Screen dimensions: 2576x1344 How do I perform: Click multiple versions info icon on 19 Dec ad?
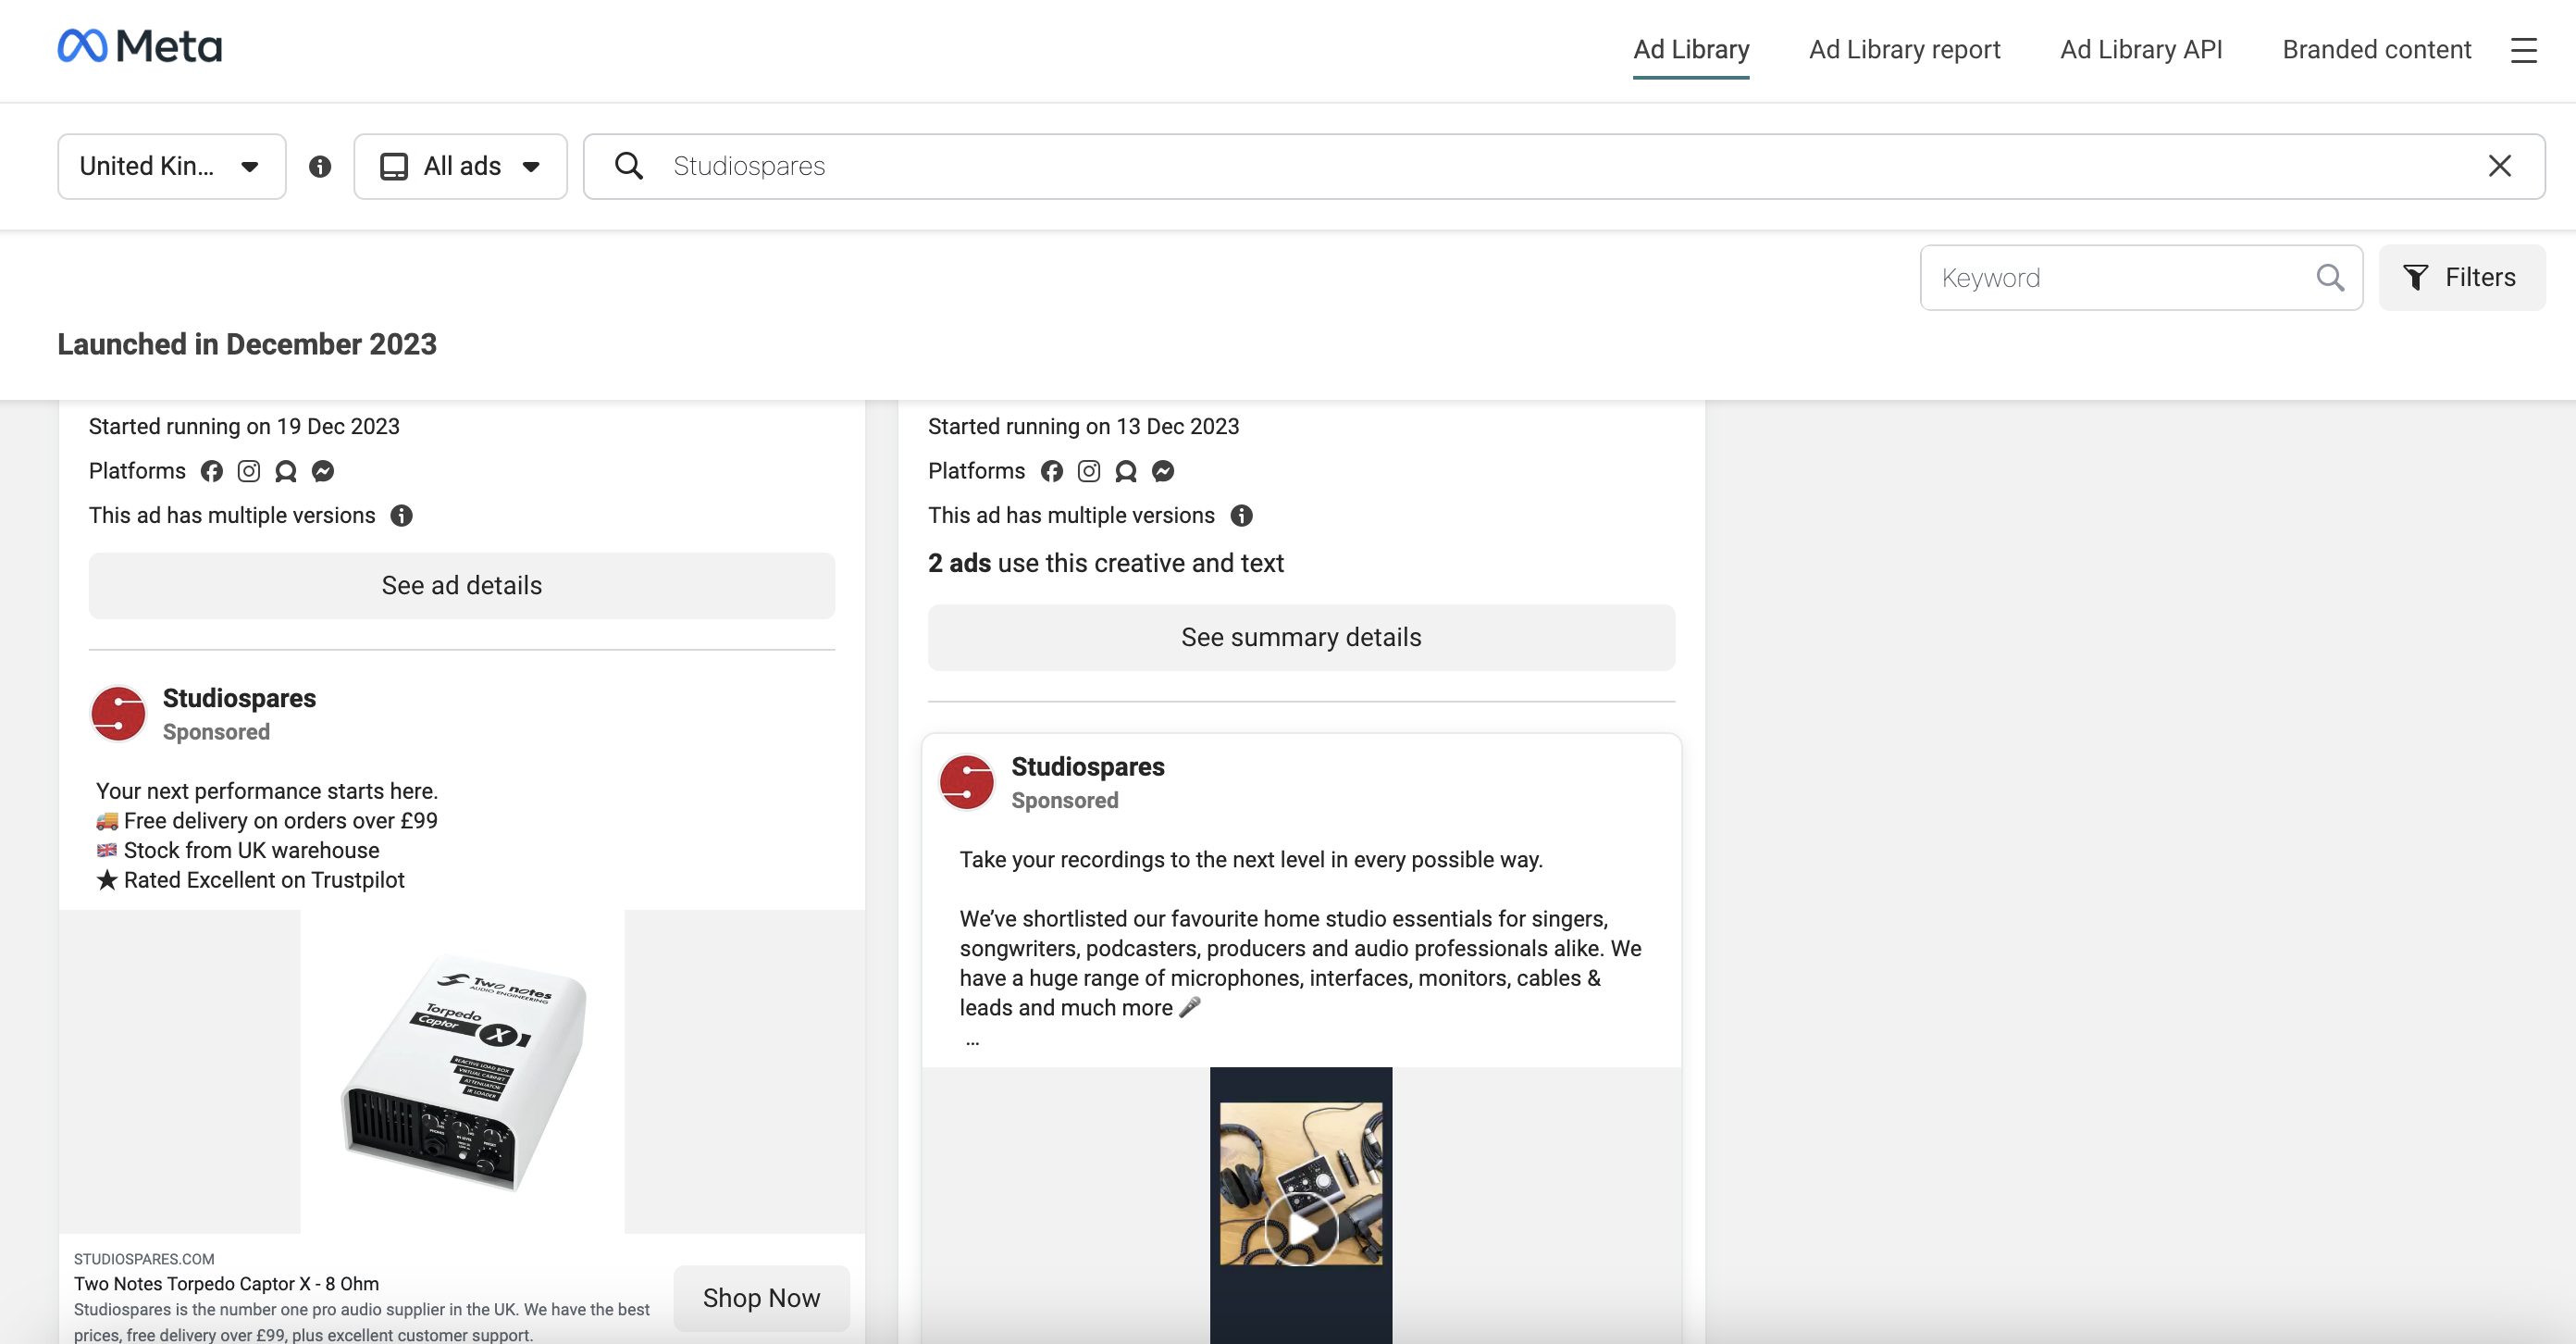(402, 516)
